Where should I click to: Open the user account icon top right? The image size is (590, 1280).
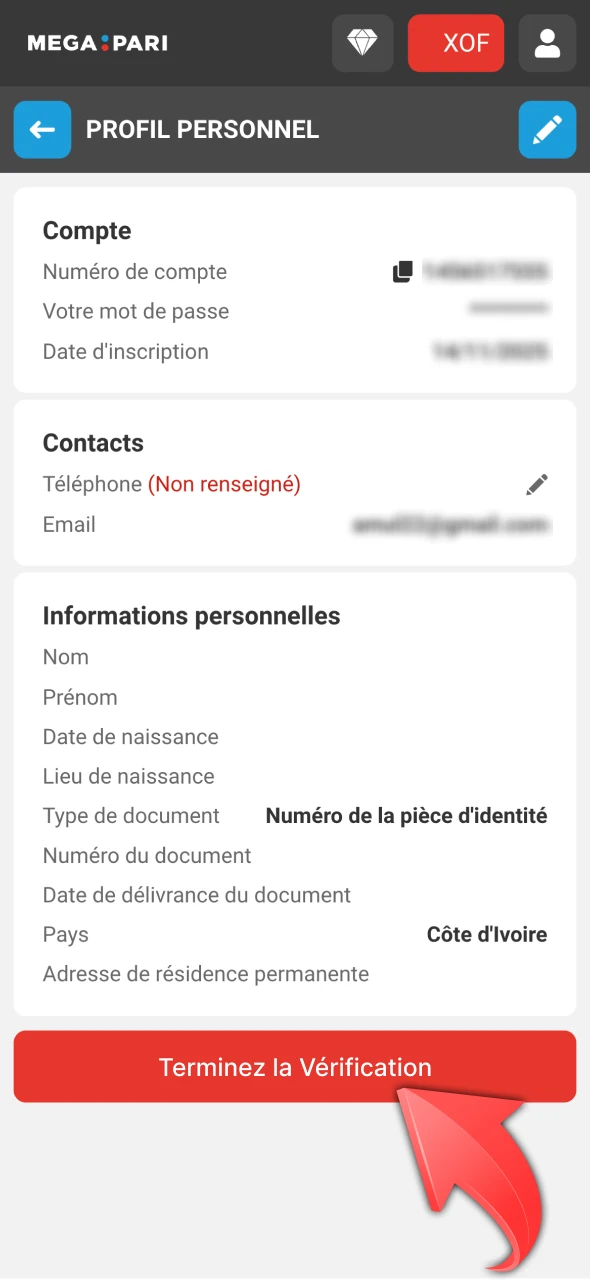coord(547,43)
